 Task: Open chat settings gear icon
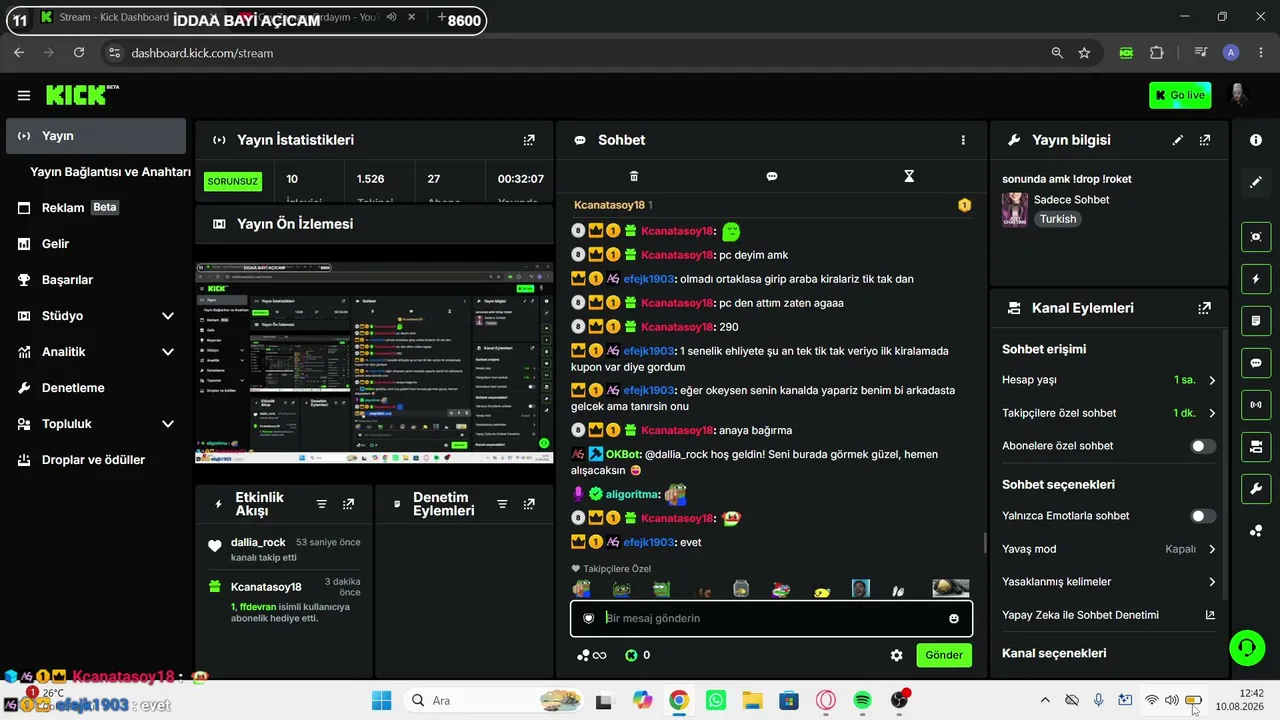click(896, 655)
